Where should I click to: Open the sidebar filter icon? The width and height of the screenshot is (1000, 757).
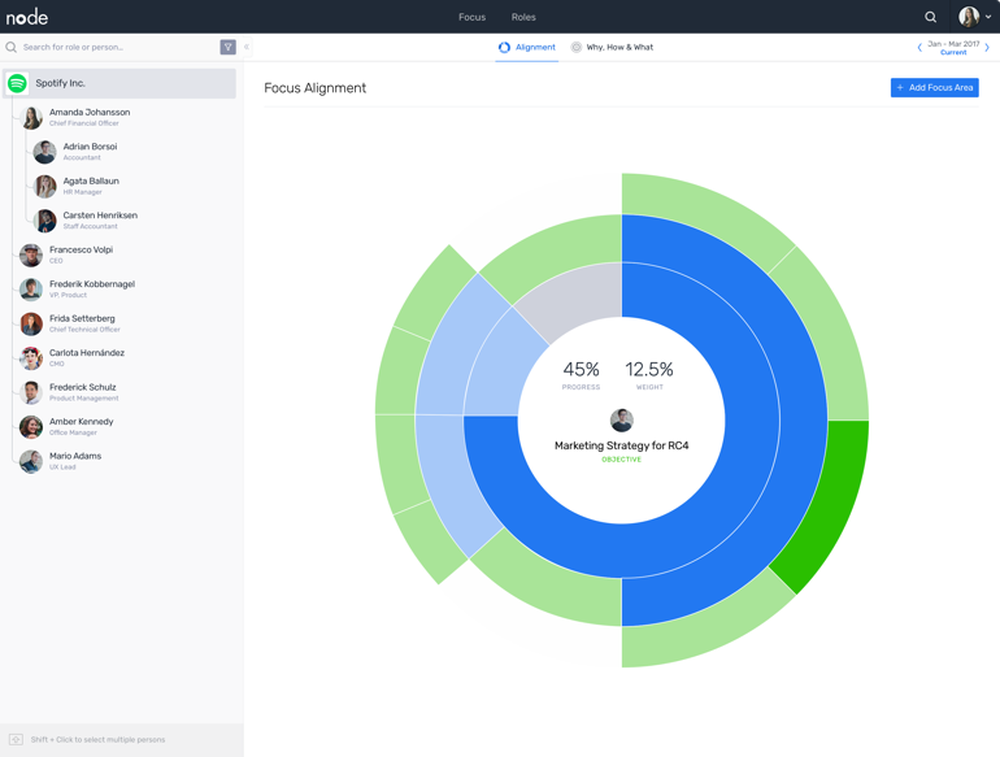(228, 47)
